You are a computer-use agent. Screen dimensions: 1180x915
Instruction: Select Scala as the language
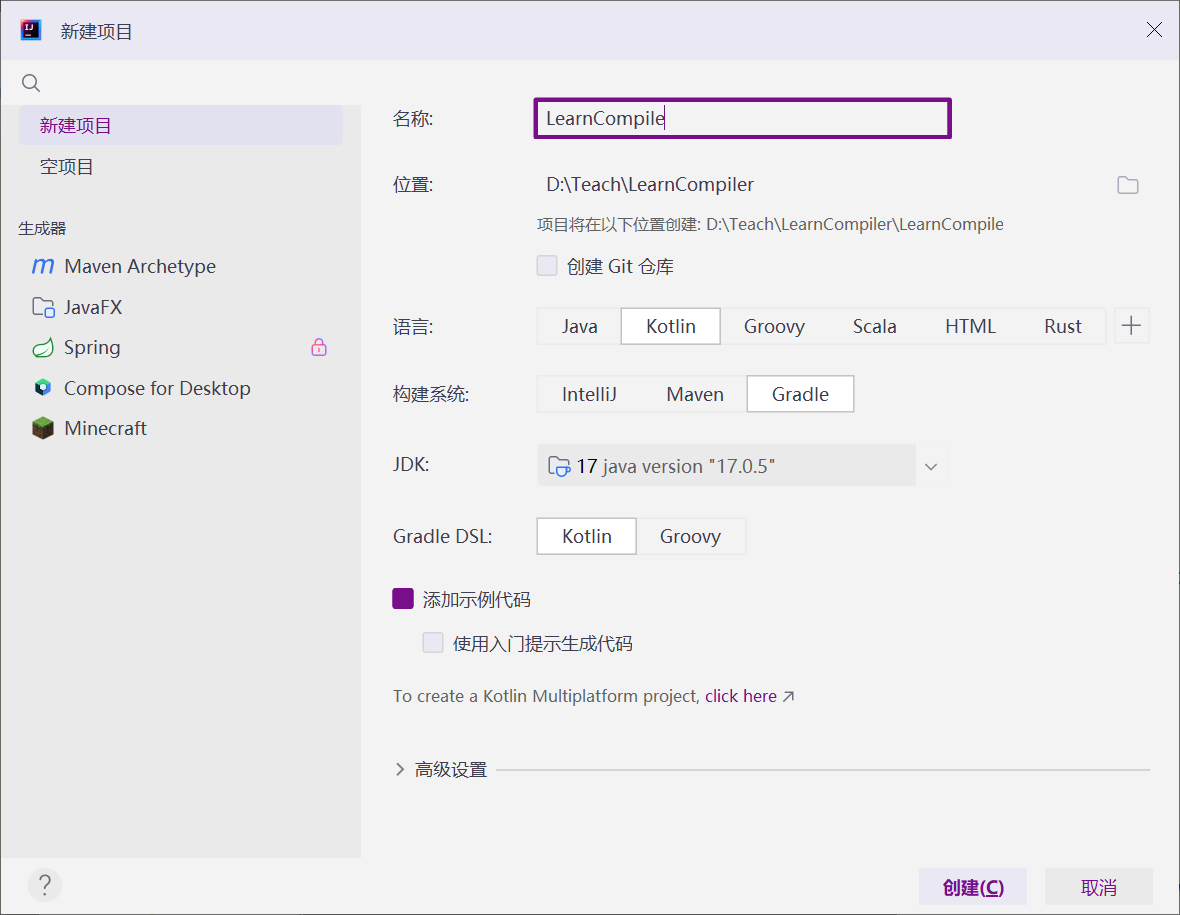874,327
